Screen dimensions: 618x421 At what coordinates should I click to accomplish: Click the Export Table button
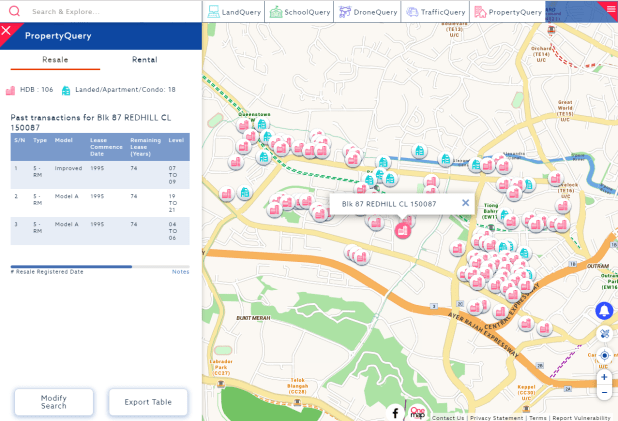[148, 402]
